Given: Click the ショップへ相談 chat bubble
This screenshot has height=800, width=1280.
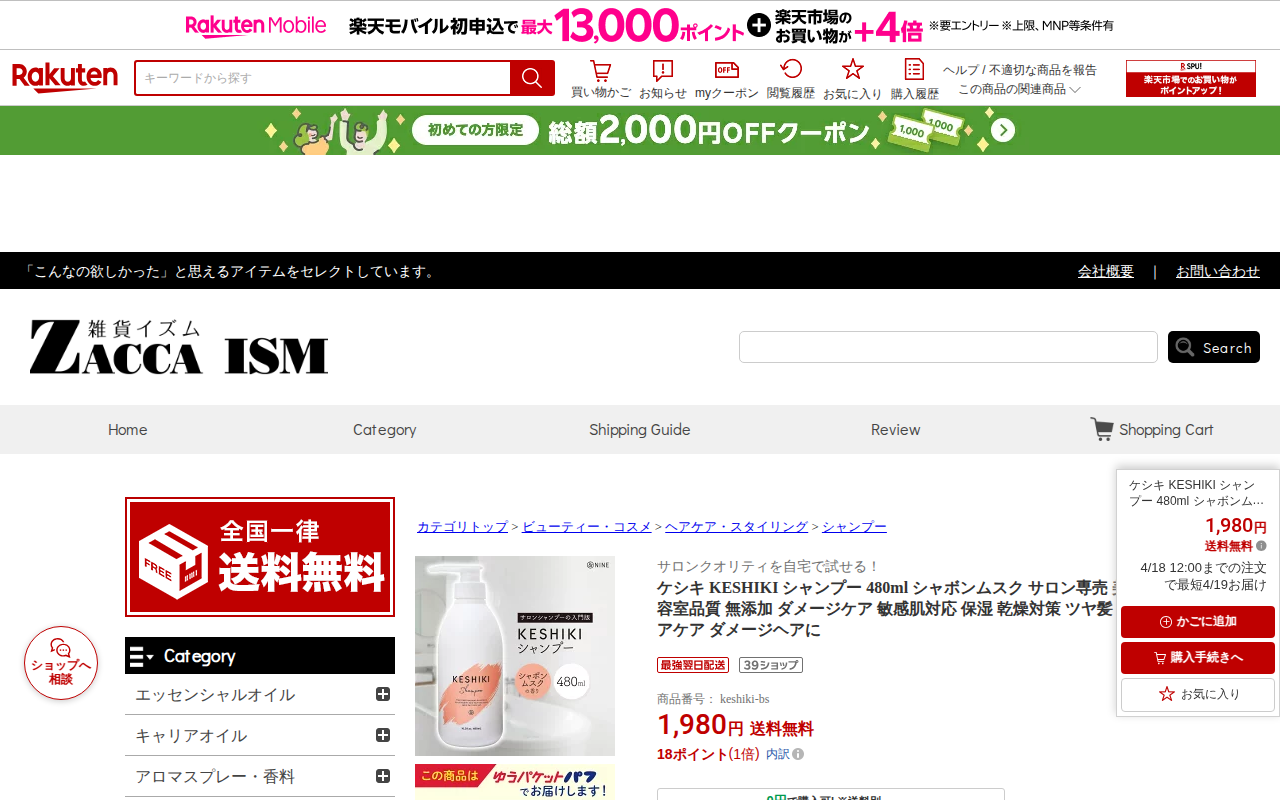Looking at the screenshot, I should (61, 663).
